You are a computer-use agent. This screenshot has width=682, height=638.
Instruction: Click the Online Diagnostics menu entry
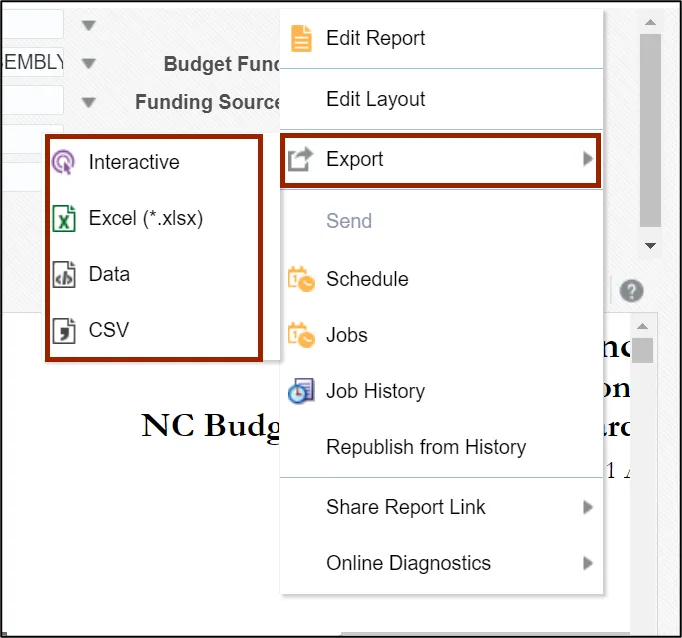[408, 563]
